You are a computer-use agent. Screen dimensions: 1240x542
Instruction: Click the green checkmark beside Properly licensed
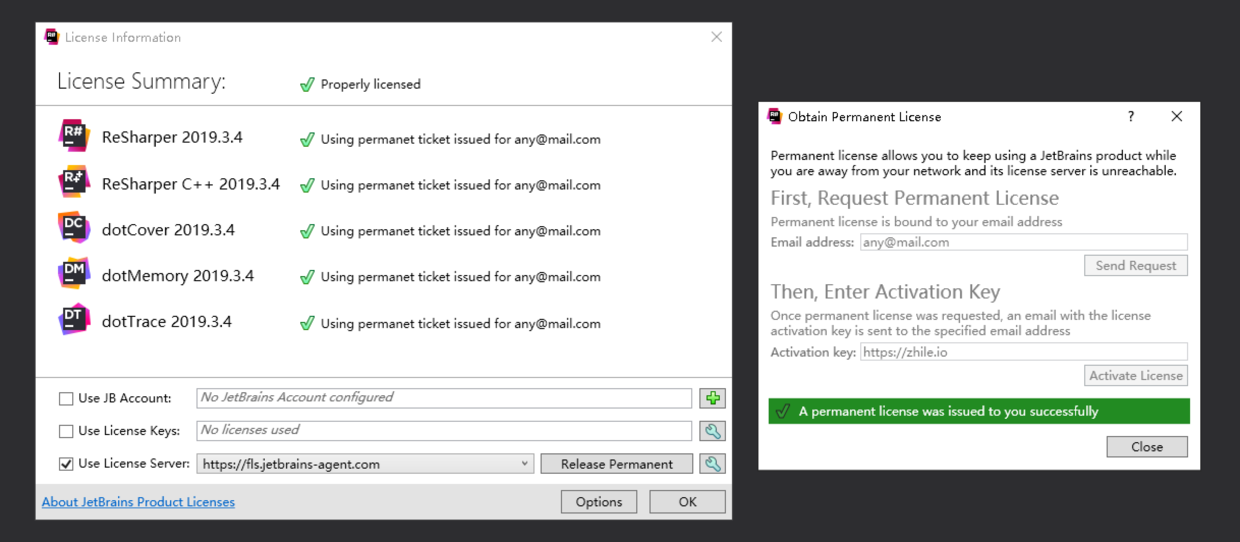click(x=307, y=84)
